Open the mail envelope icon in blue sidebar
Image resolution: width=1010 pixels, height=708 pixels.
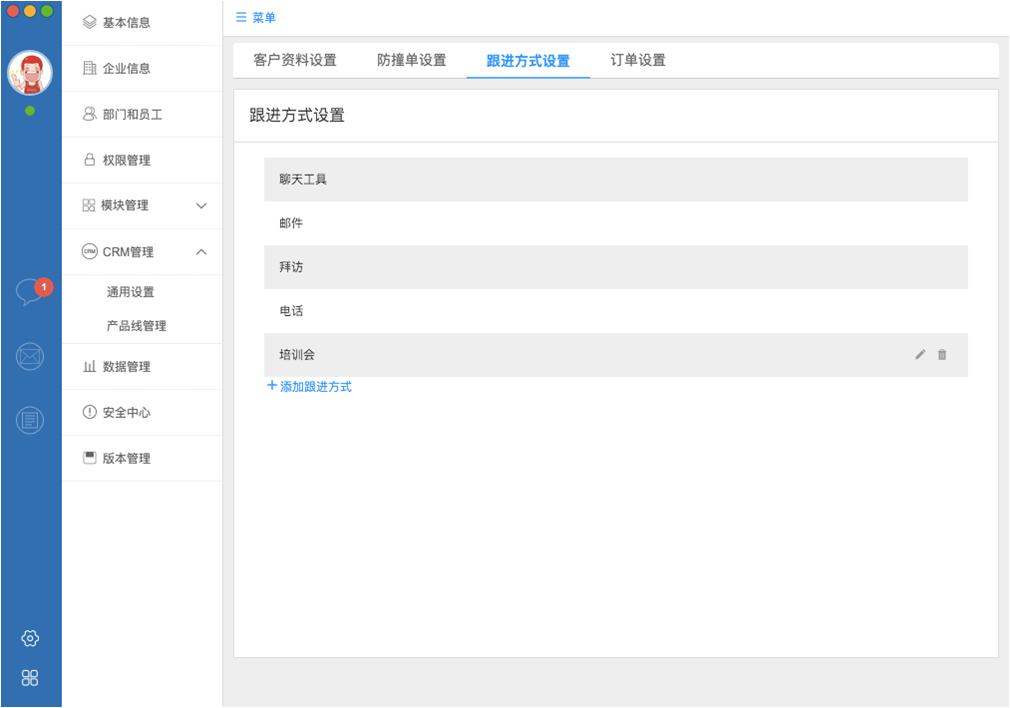click(x=30, y=356)
